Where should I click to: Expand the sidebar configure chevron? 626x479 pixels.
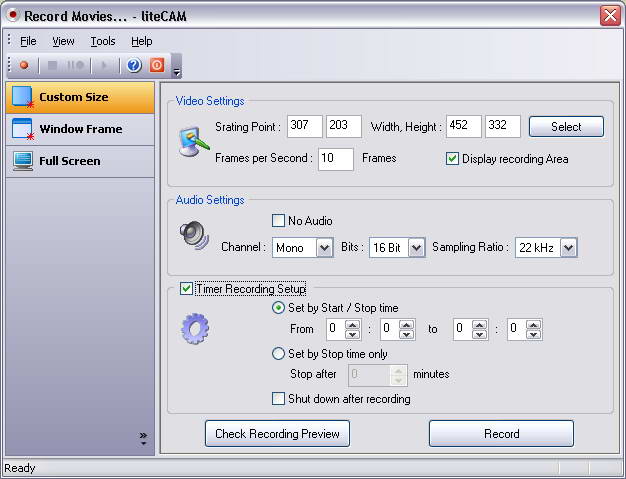(143, 438)
